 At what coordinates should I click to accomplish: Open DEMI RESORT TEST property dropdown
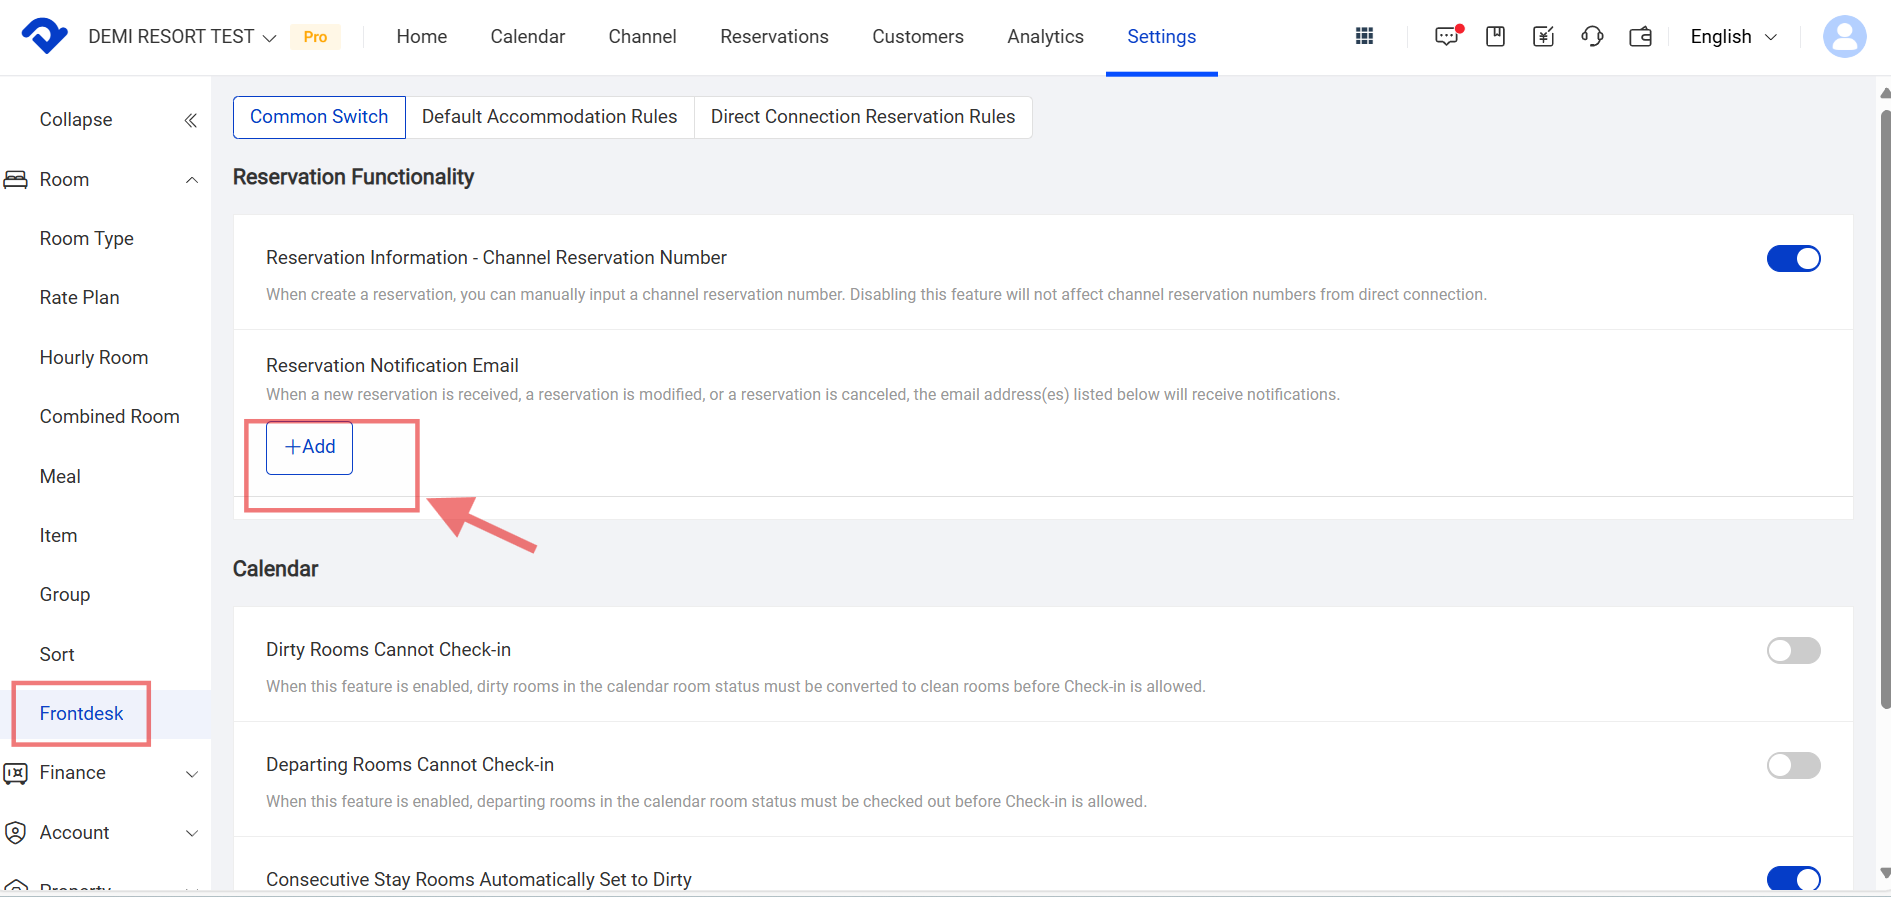click(182, 37)
